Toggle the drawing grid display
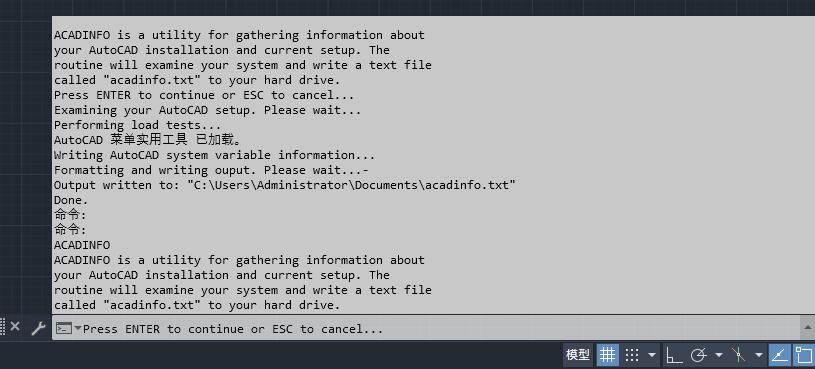 coord(607,355)
